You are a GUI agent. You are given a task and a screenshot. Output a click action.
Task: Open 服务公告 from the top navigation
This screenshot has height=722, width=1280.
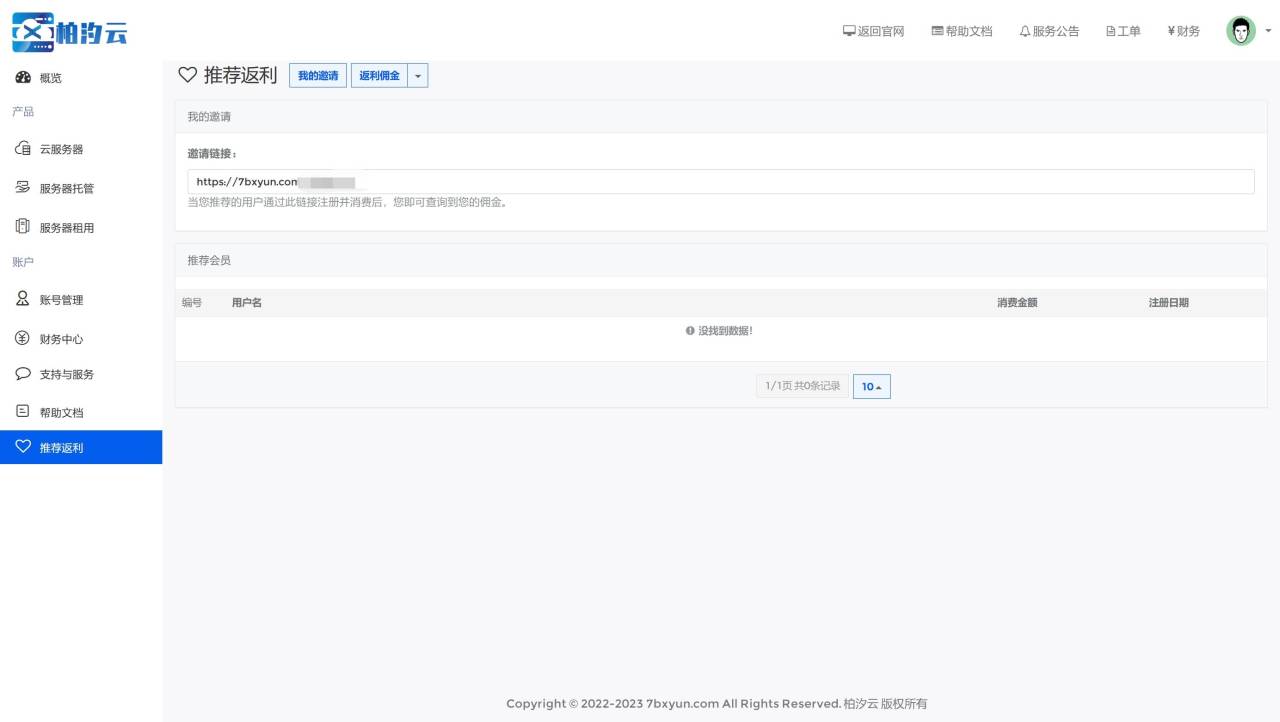coord(1049,31)
